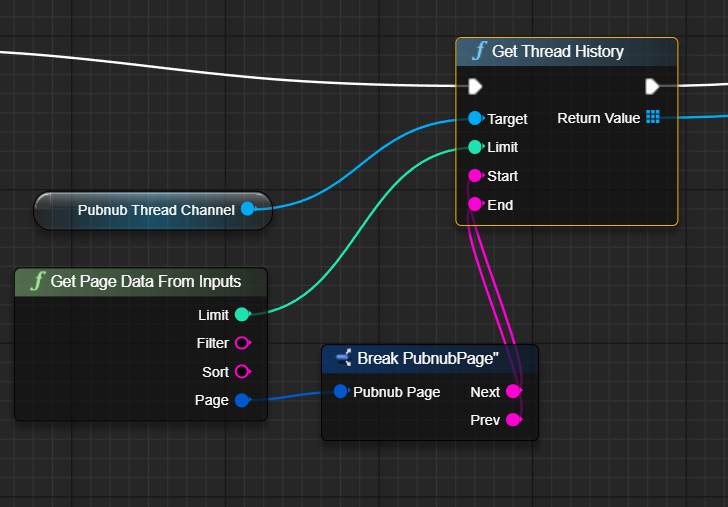Click the magenta End pin

coord(475,204)
